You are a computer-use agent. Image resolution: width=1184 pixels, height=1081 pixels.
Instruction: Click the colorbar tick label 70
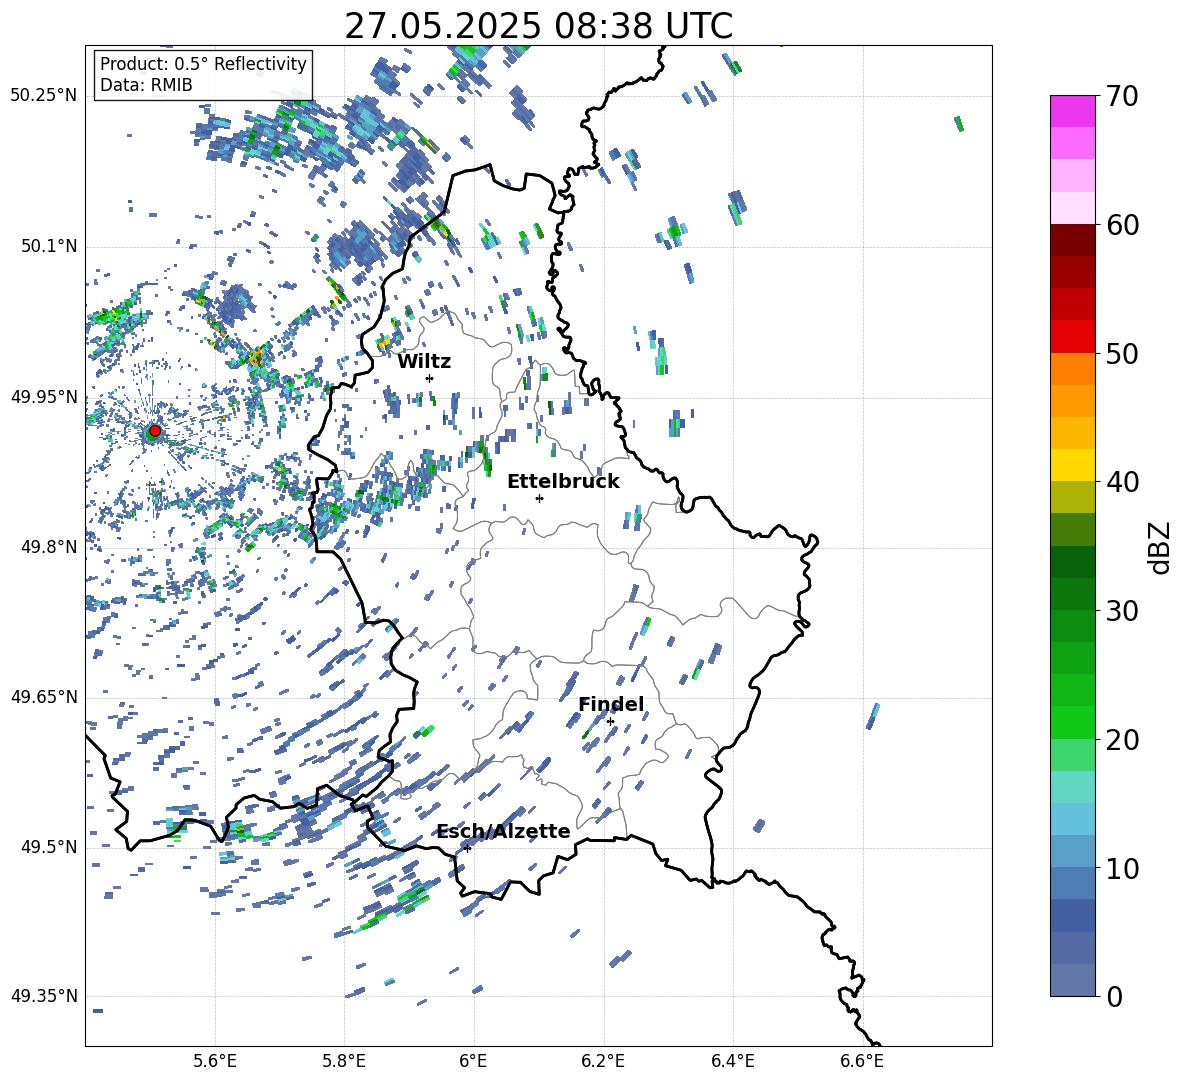coord(1121,96)
